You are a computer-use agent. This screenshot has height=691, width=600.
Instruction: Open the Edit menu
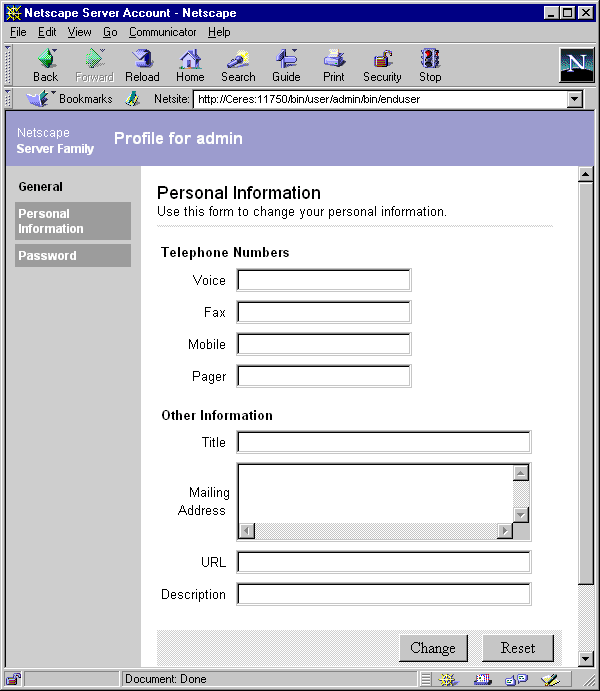[x=47, y=32]
